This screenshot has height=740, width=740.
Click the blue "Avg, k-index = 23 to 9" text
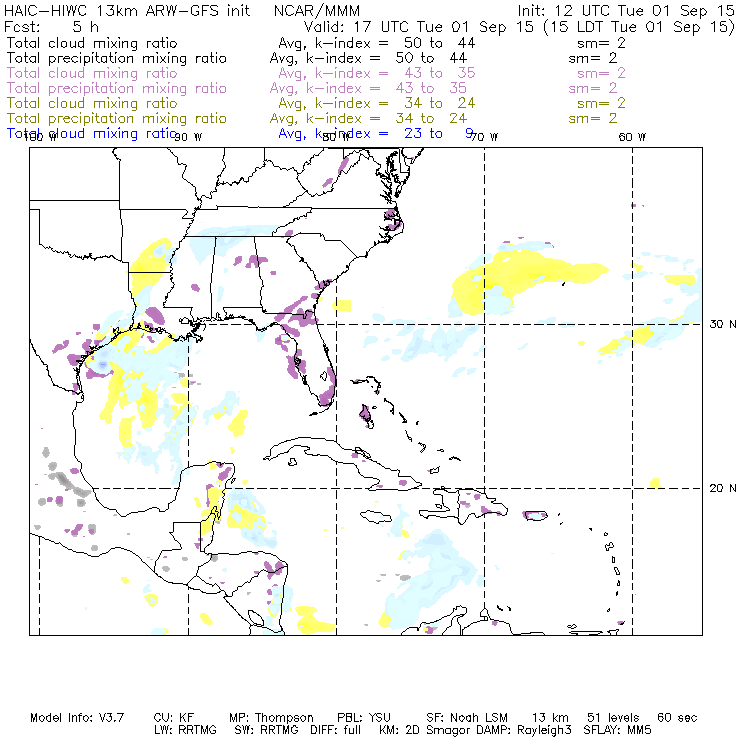tap(376, 134)
